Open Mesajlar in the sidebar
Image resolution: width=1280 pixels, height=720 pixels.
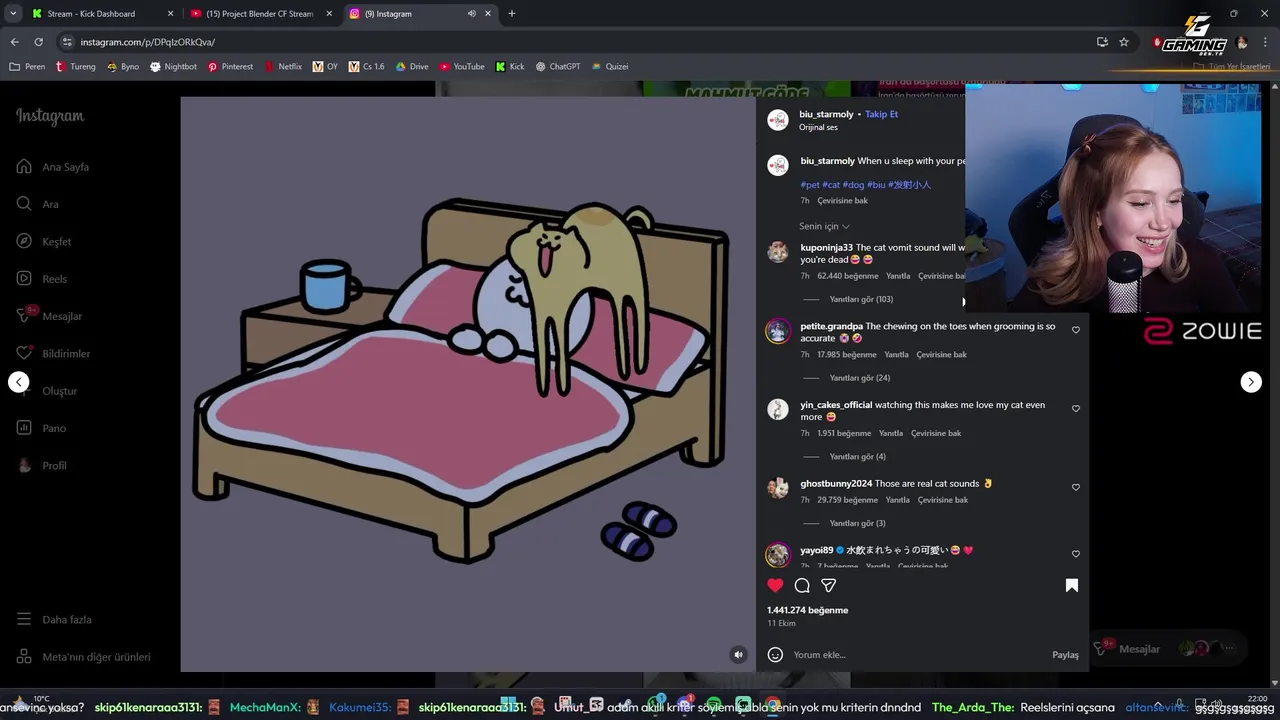coord(49,316)
